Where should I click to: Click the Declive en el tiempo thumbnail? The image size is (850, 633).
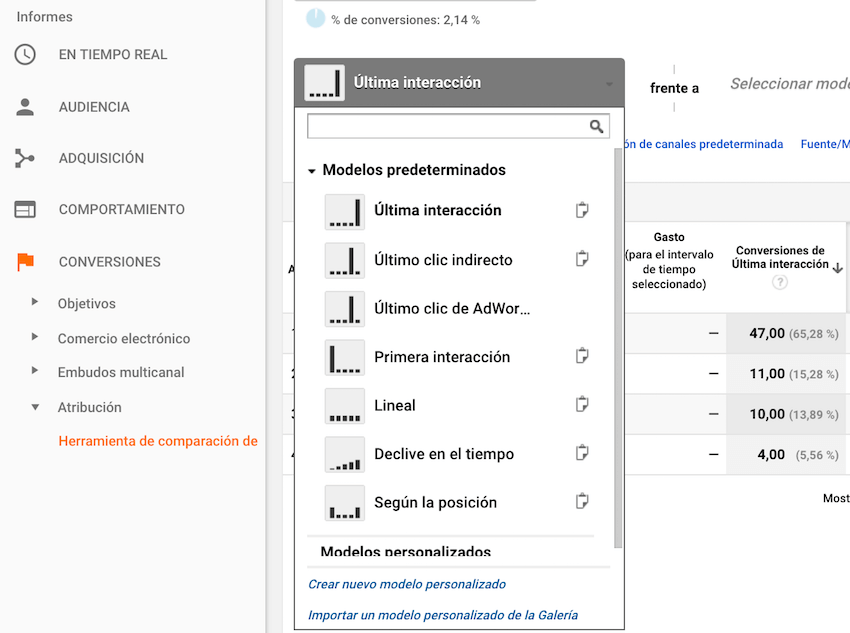click(345, 455)
